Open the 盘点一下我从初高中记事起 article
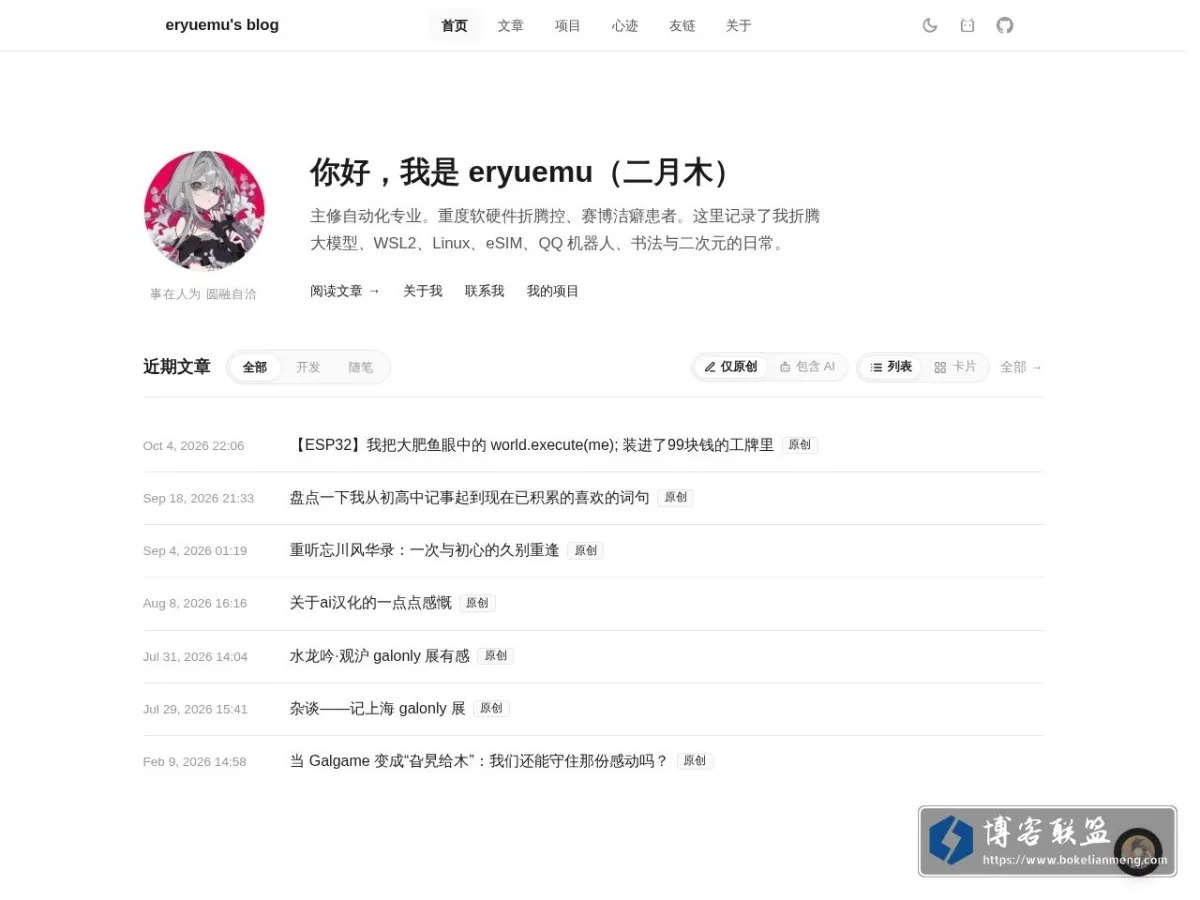The width and height of the screenshot is (1200, 900). click(x=470, y=498)
